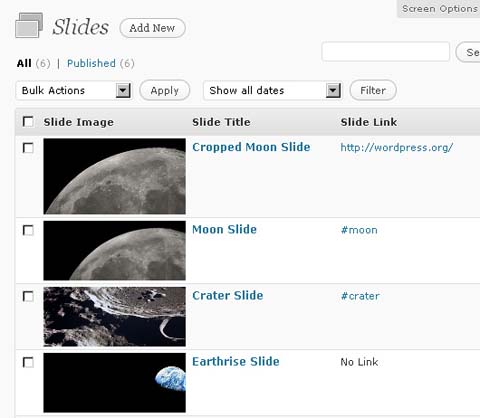Focus the slides search input field
Screen dimensions: 480x418
[x=386, y=52]
